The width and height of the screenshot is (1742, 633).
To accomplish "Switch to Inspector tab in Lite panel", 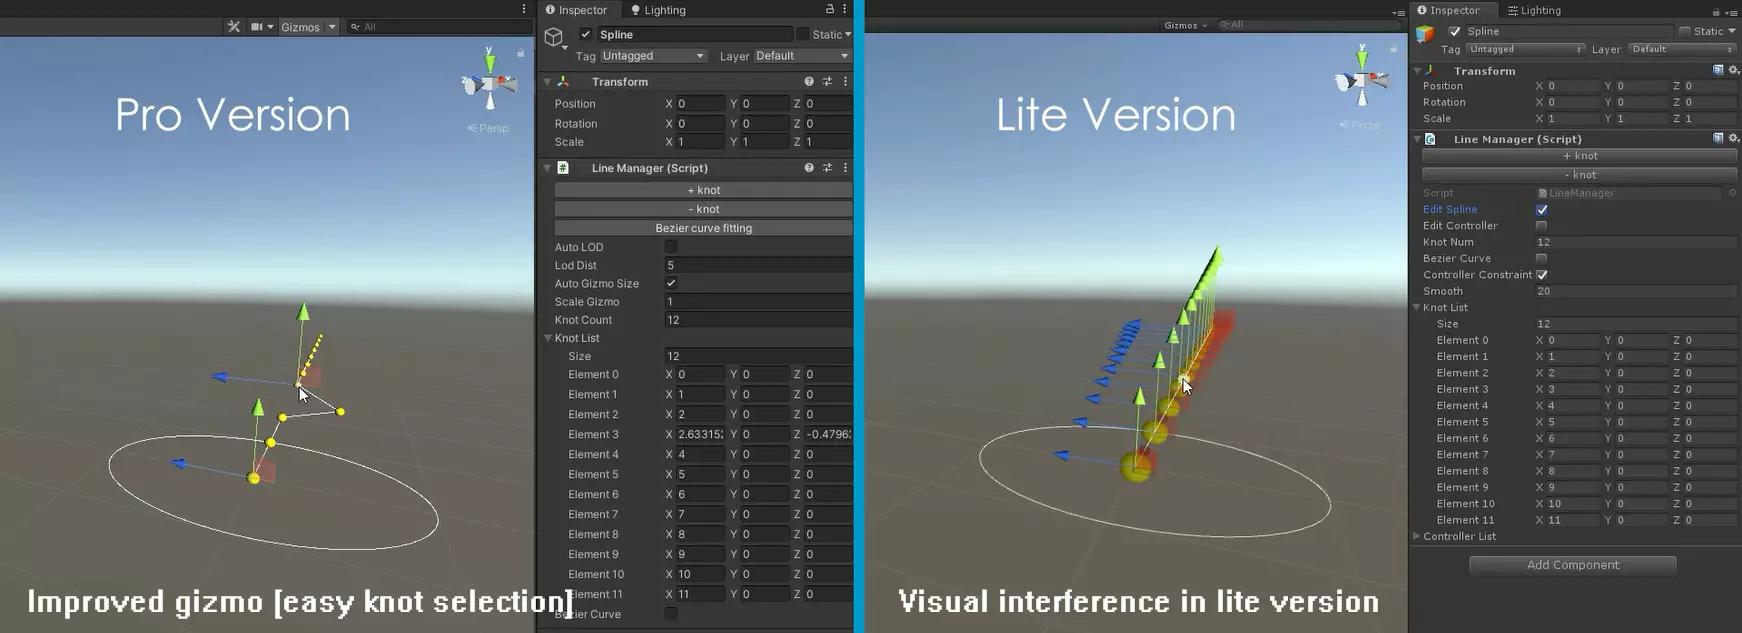I will tap(1448, 10).
